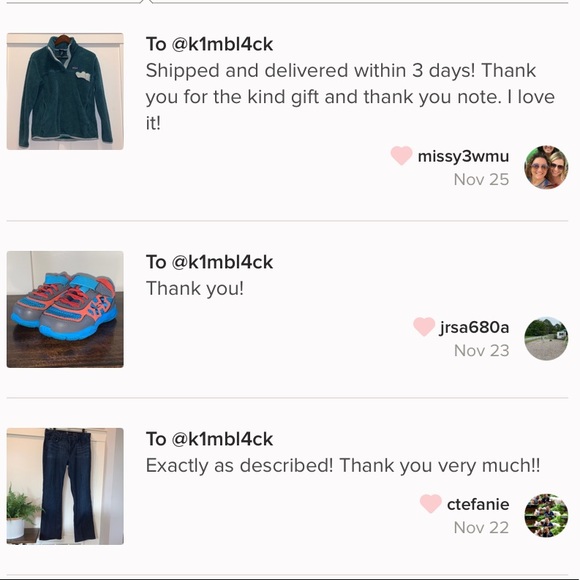Screen dimensions: 580x580
Task: Tap @k1mbl4ck in the Thank you note
Action: click(x=222, y=262)
